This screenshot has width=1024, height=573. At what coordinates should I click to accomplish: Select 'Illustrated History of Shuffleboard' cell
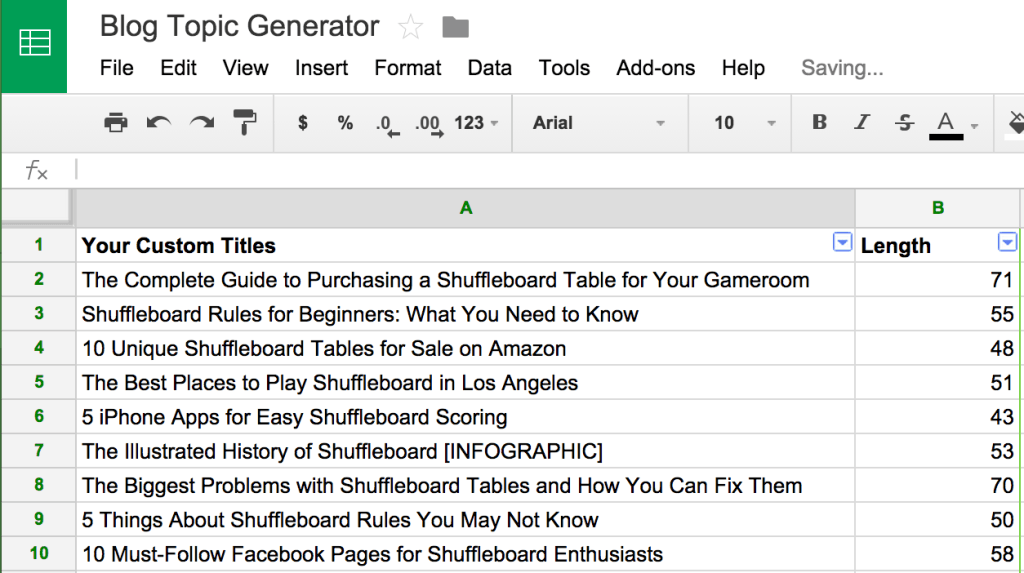click(x=465, y=451)
